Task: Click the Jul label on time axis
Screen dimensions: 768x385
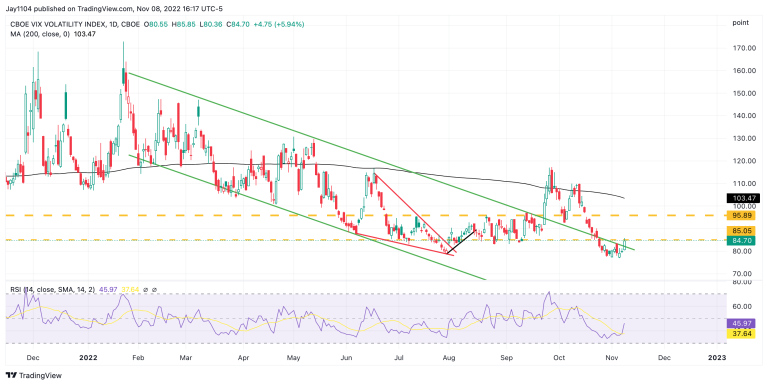Action: tap(399, 358)
